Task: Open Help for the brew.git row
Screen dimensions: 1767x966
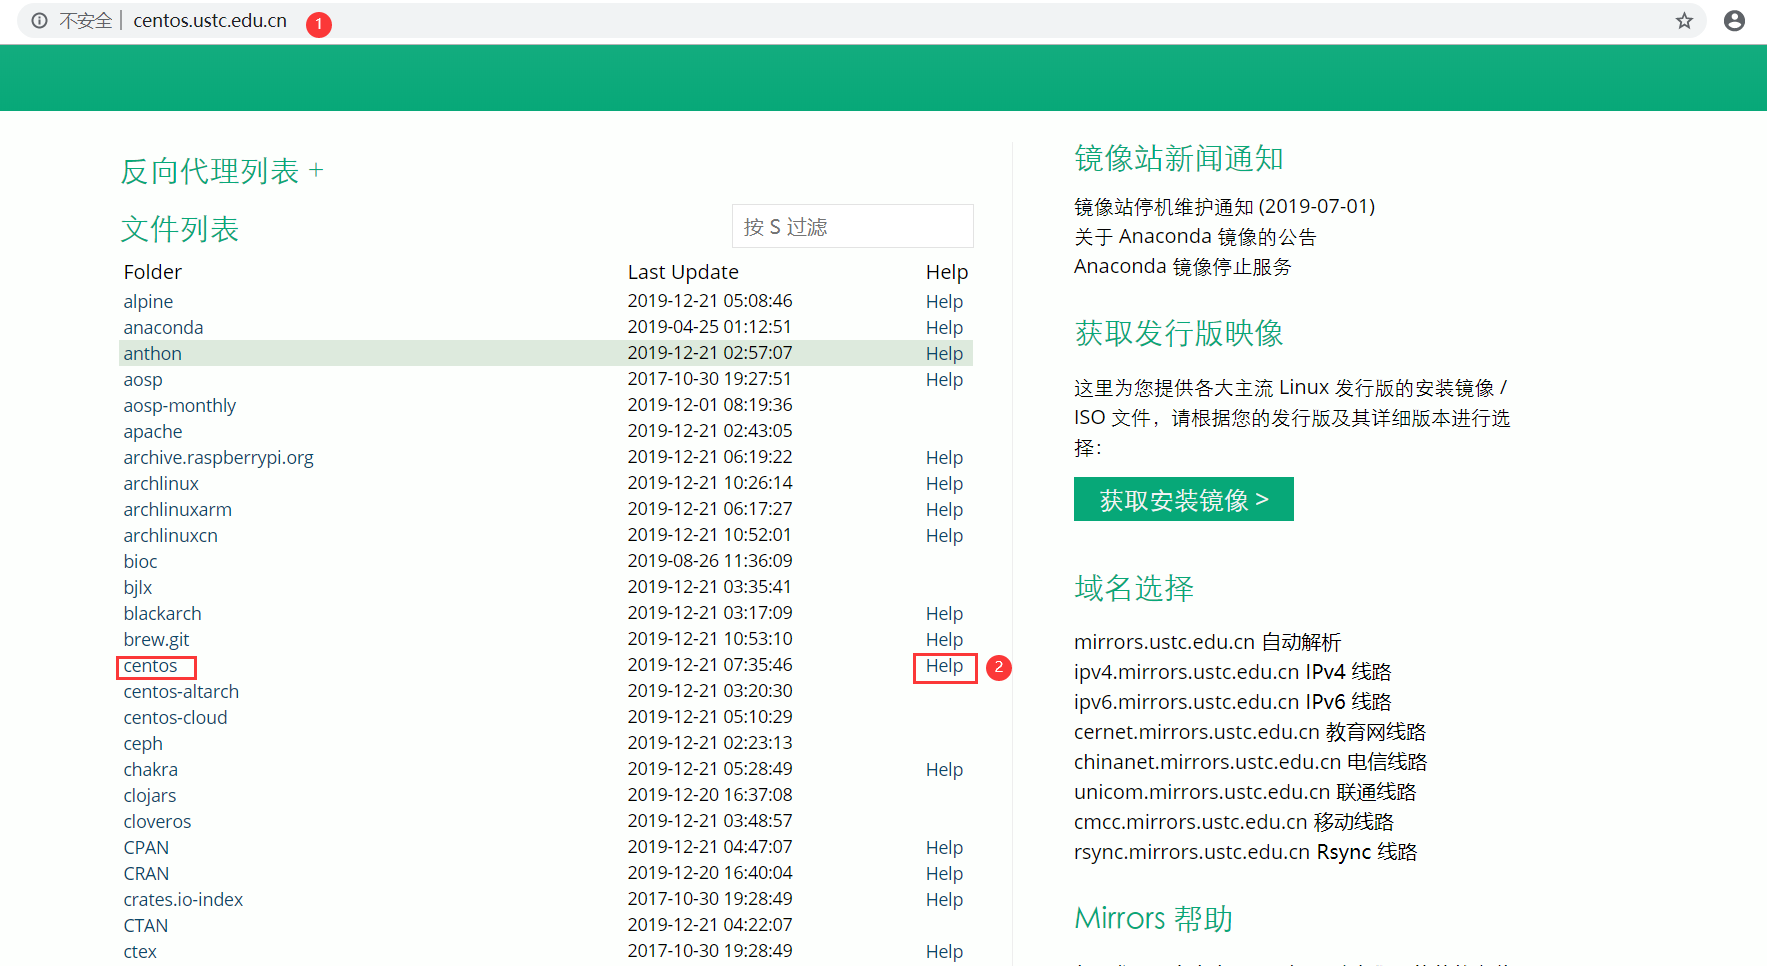Action: point(944,639)
